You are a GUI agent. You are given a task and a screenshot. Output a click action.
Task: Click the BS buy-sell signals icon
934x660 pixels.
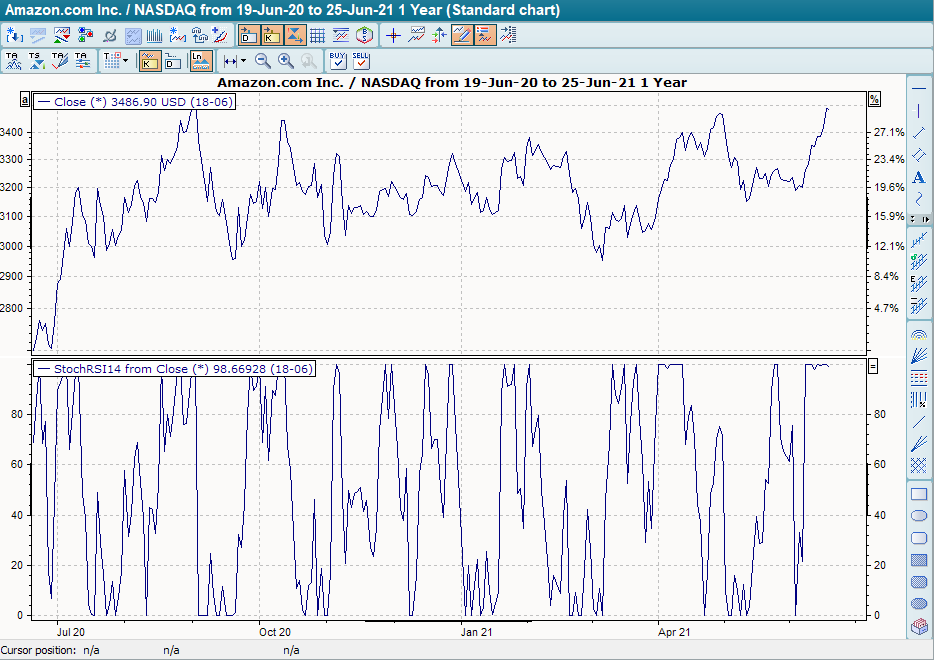(x=365, y=35)
